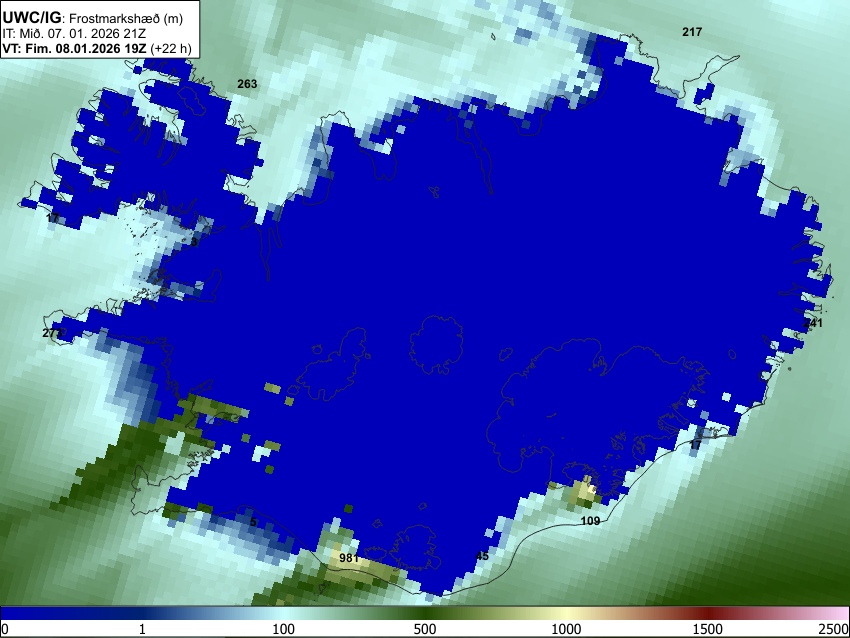Click the map value '981'
This screenshot has height=638, width=850.
pos(349,558)
